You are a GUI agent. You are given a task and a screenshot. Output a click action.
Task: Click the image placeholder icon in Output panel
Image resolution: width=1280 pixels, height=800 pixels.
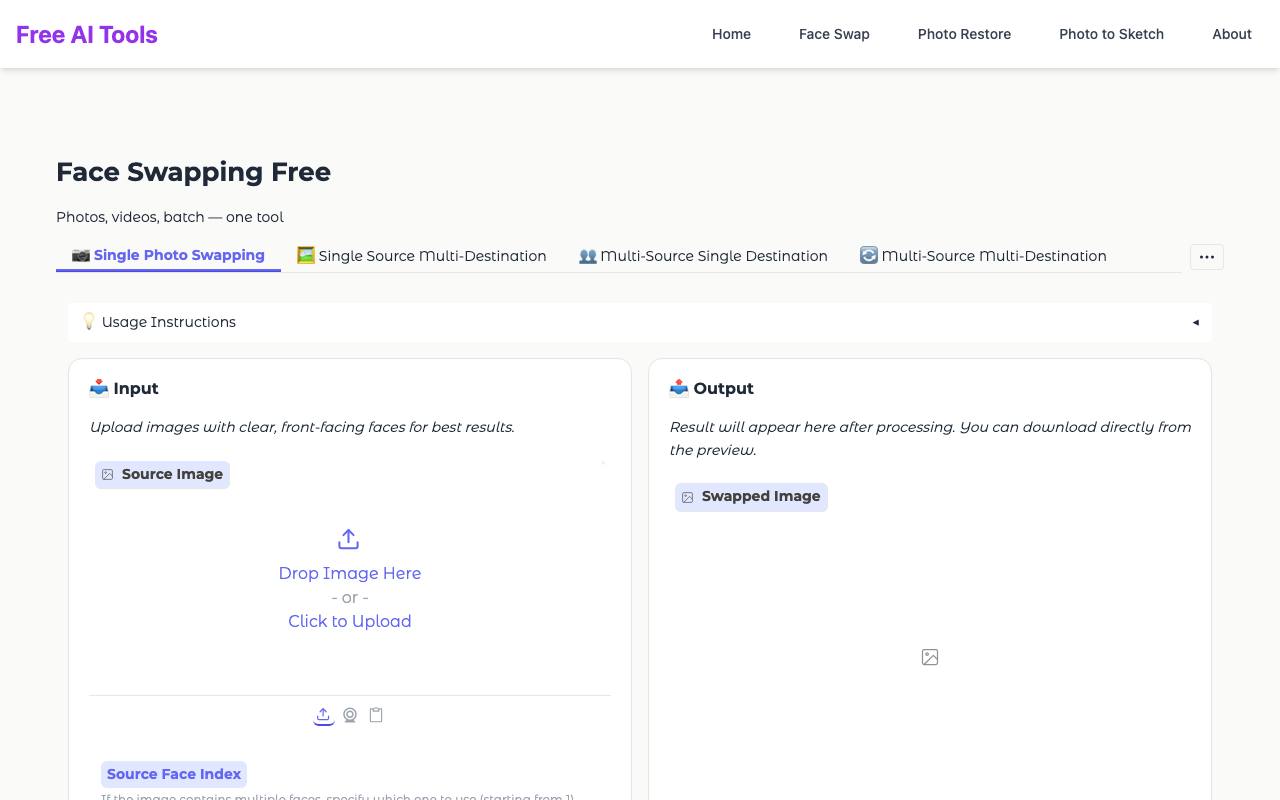pos(930,657)
